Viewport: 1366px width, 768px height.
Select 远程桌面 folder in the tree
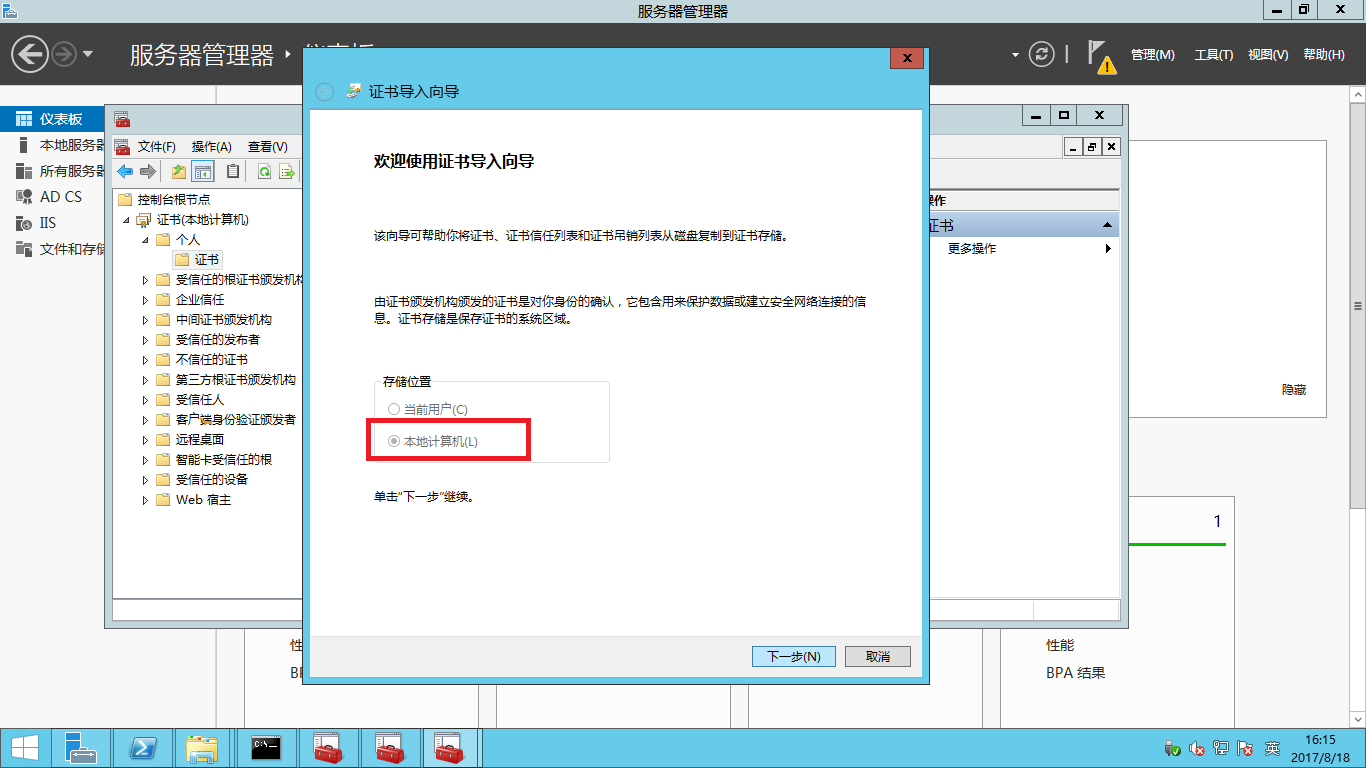[199, 440]
